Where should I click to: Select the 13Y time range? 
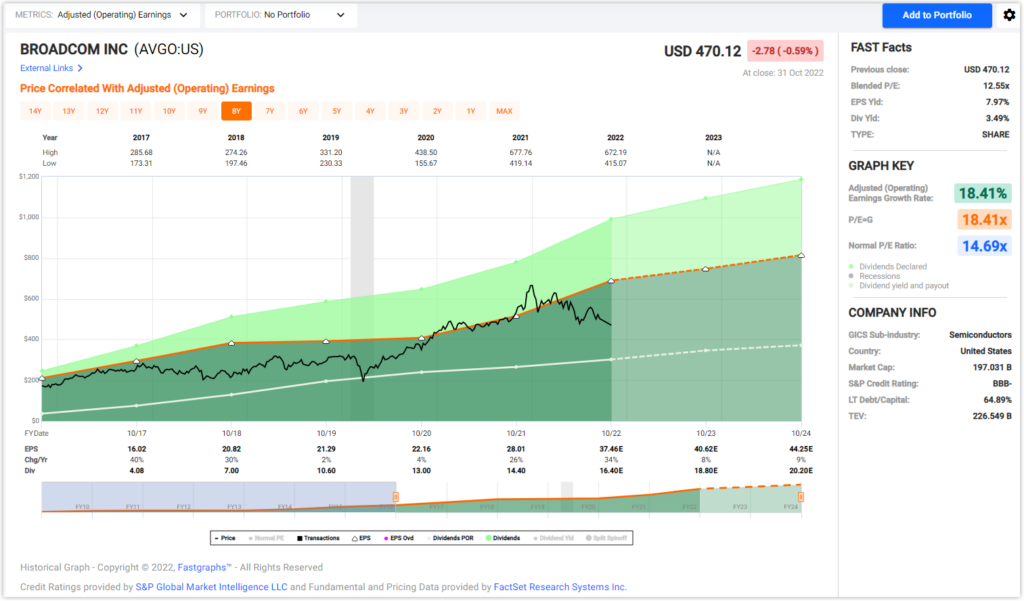69,111
